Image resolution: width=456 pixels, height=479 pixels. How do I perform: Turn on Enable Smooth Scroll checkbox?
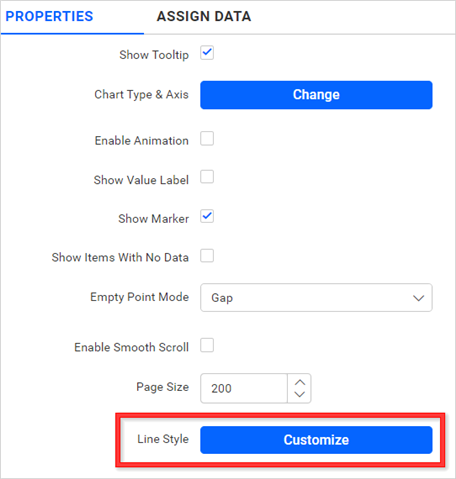207,345
